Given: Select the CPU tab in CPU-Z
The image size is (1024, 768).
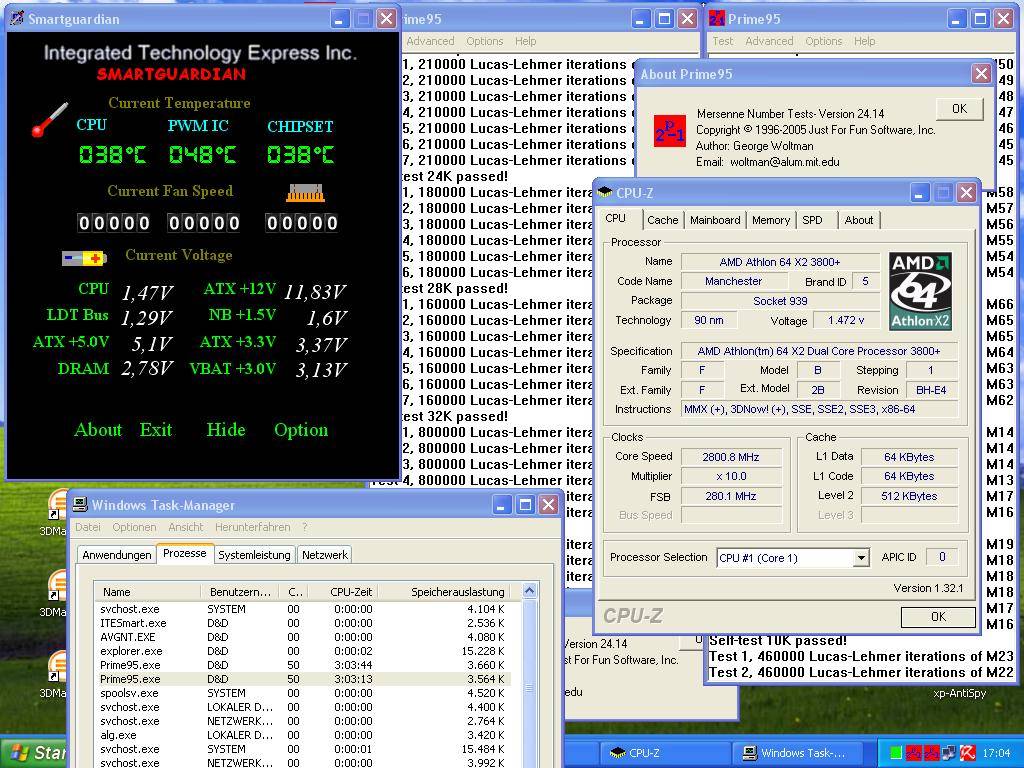Looking at the screenshot, I should pos(616,219).
